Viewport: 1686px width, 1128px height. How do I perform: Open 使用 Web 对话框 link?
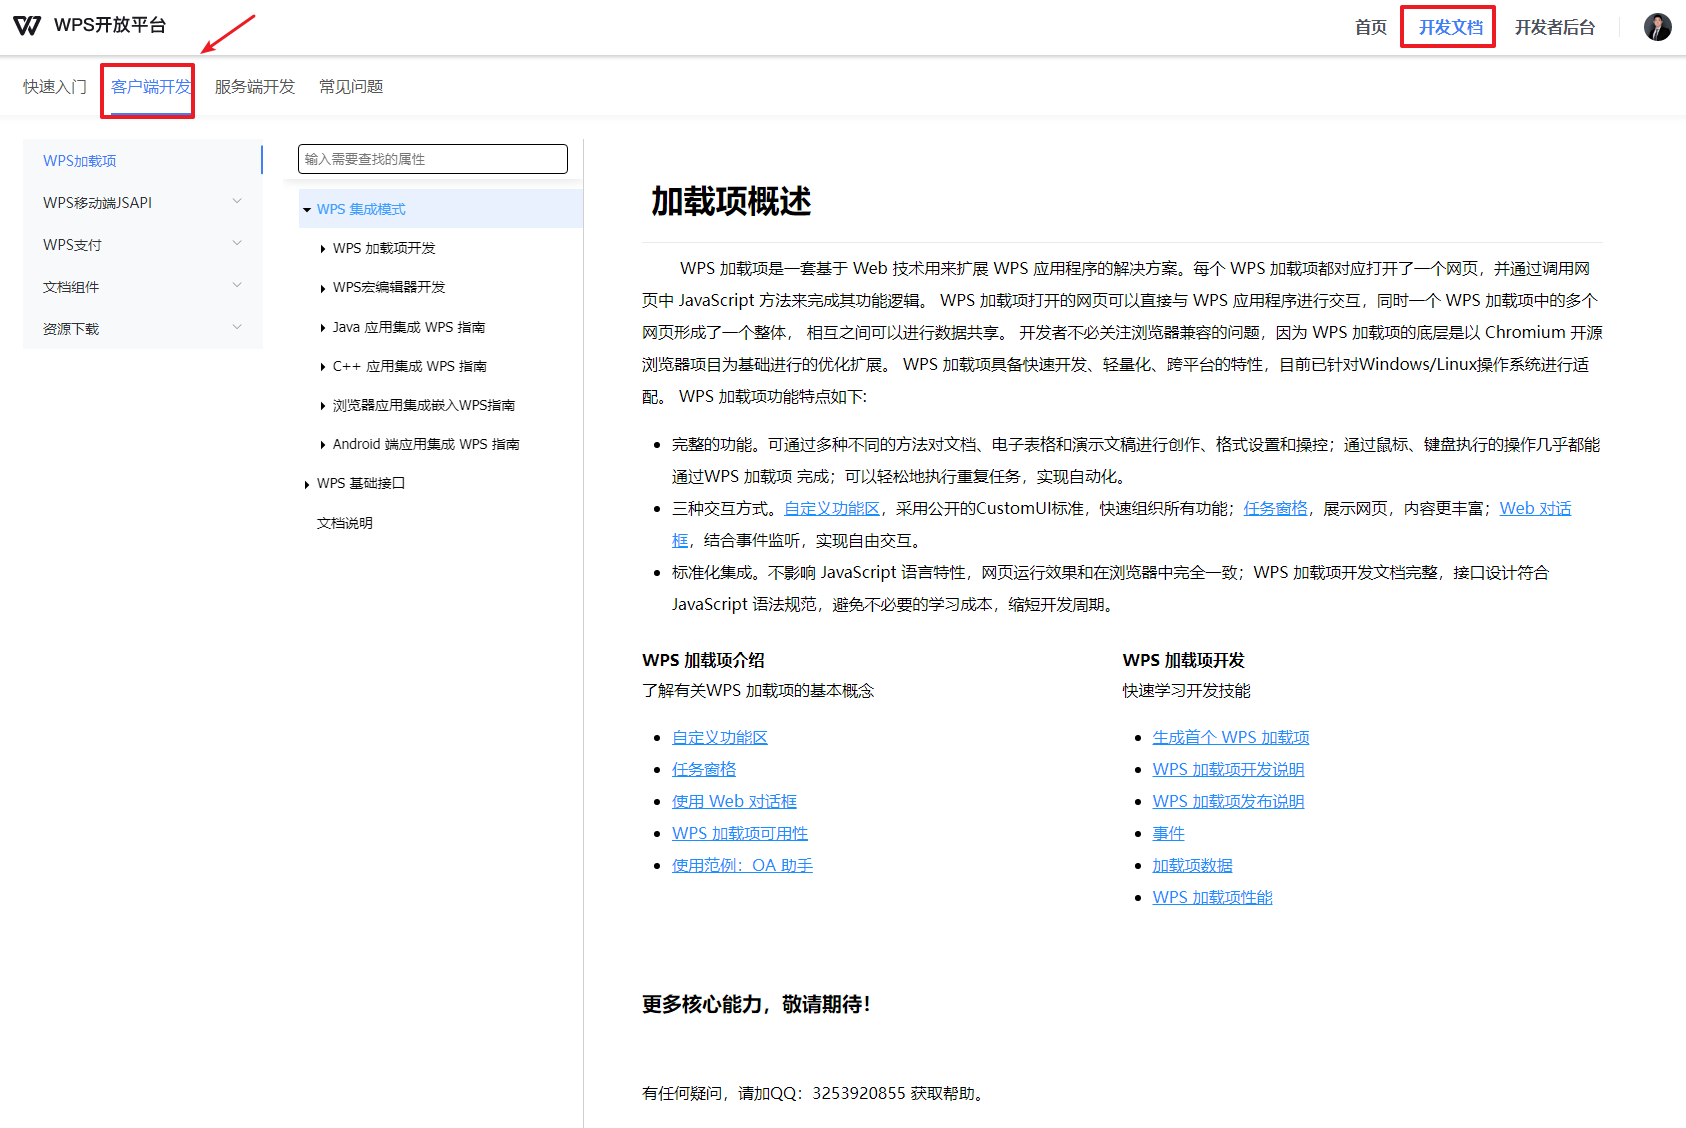[734, 801]
